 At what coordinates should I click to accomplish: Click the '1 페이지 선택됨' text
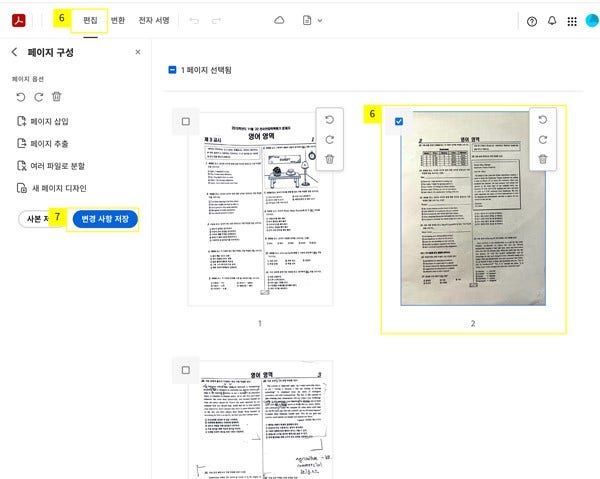coord(206,70)
